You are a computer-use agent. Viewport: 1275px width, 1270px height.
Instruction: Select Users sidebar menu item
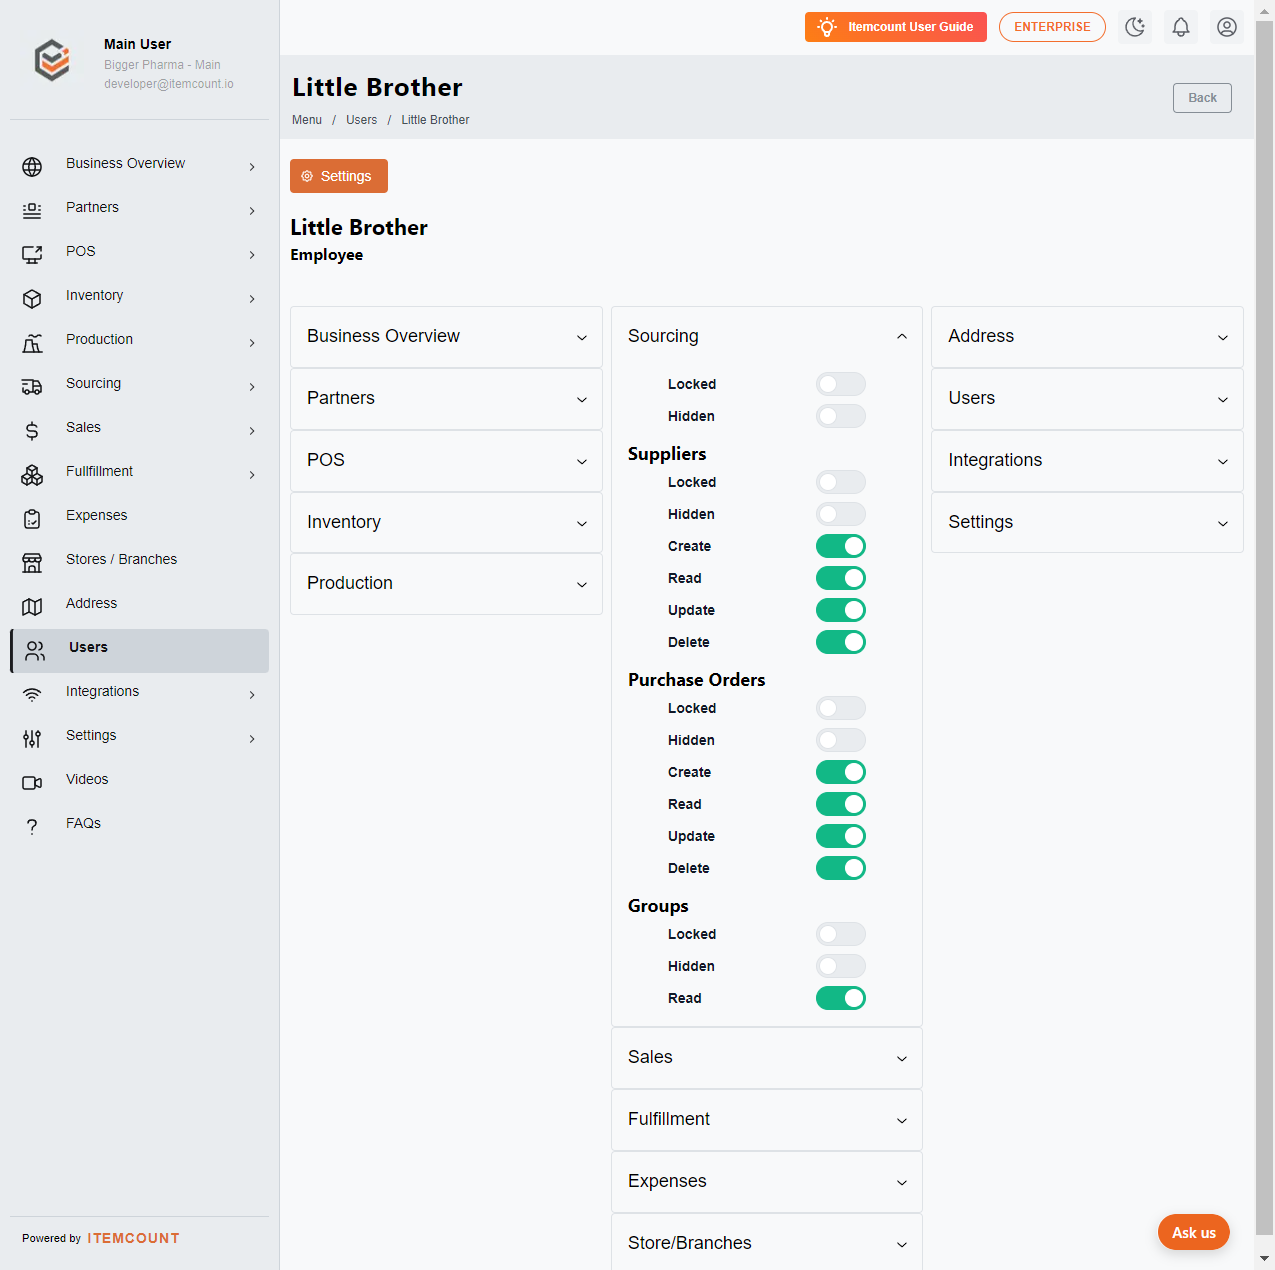tap(139, 651)
